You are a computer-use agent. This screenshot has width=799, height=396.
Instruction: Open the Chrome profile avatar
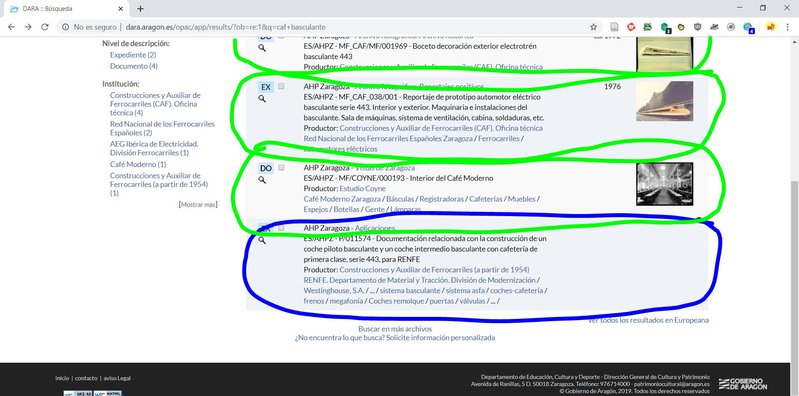(770, 27)
